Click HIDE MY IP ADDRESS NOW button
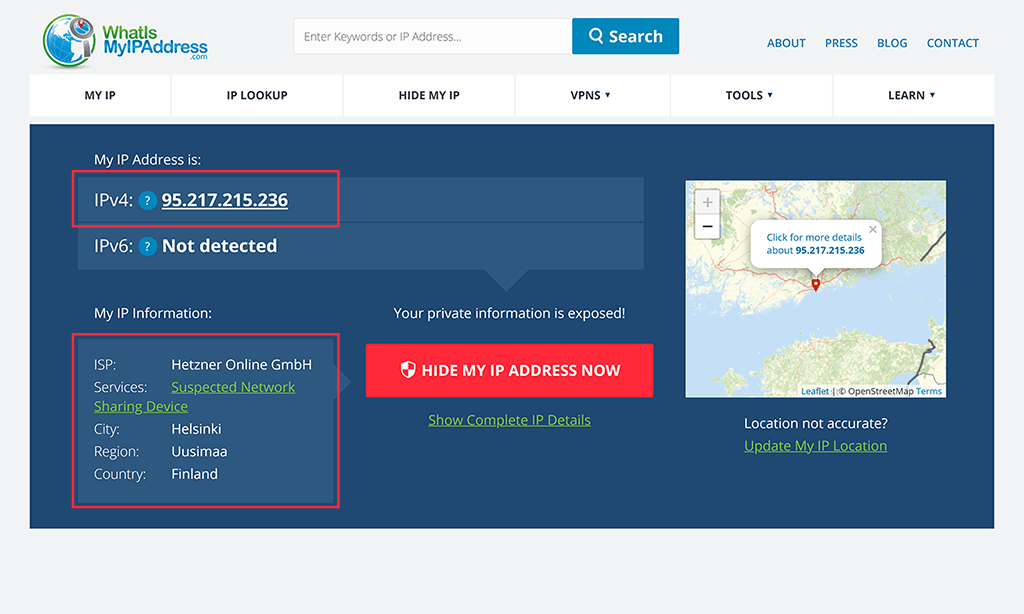This screenshot has height=614, width=1024. [509, 370]
